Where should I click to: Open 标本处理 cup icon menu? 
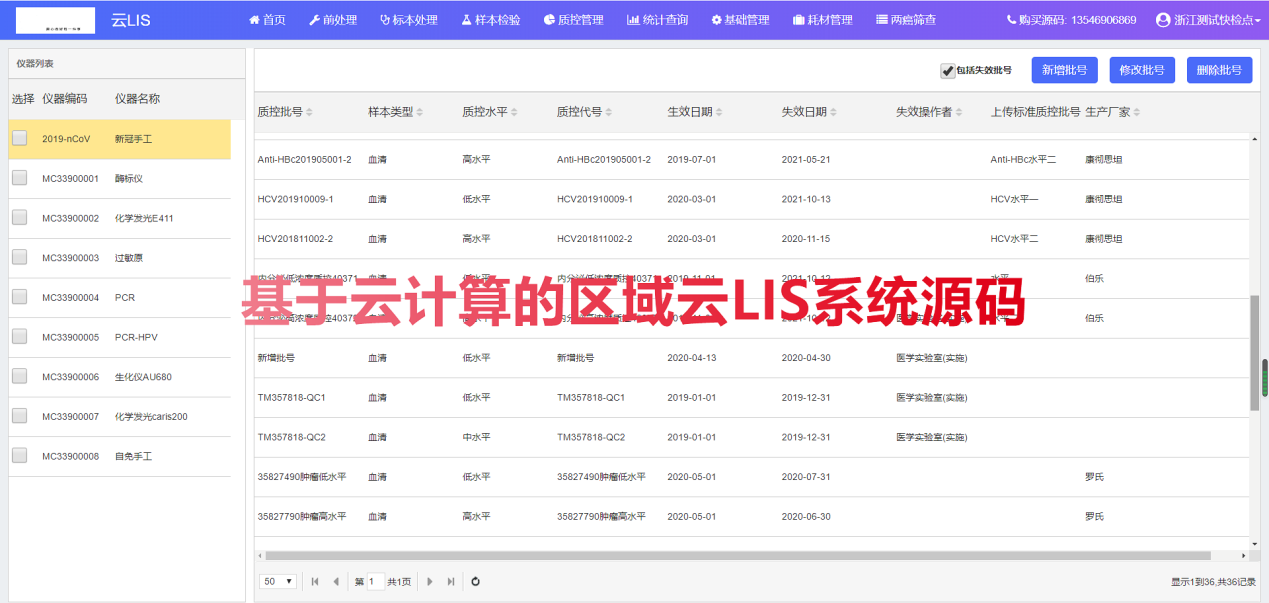[x=409, y=20]
